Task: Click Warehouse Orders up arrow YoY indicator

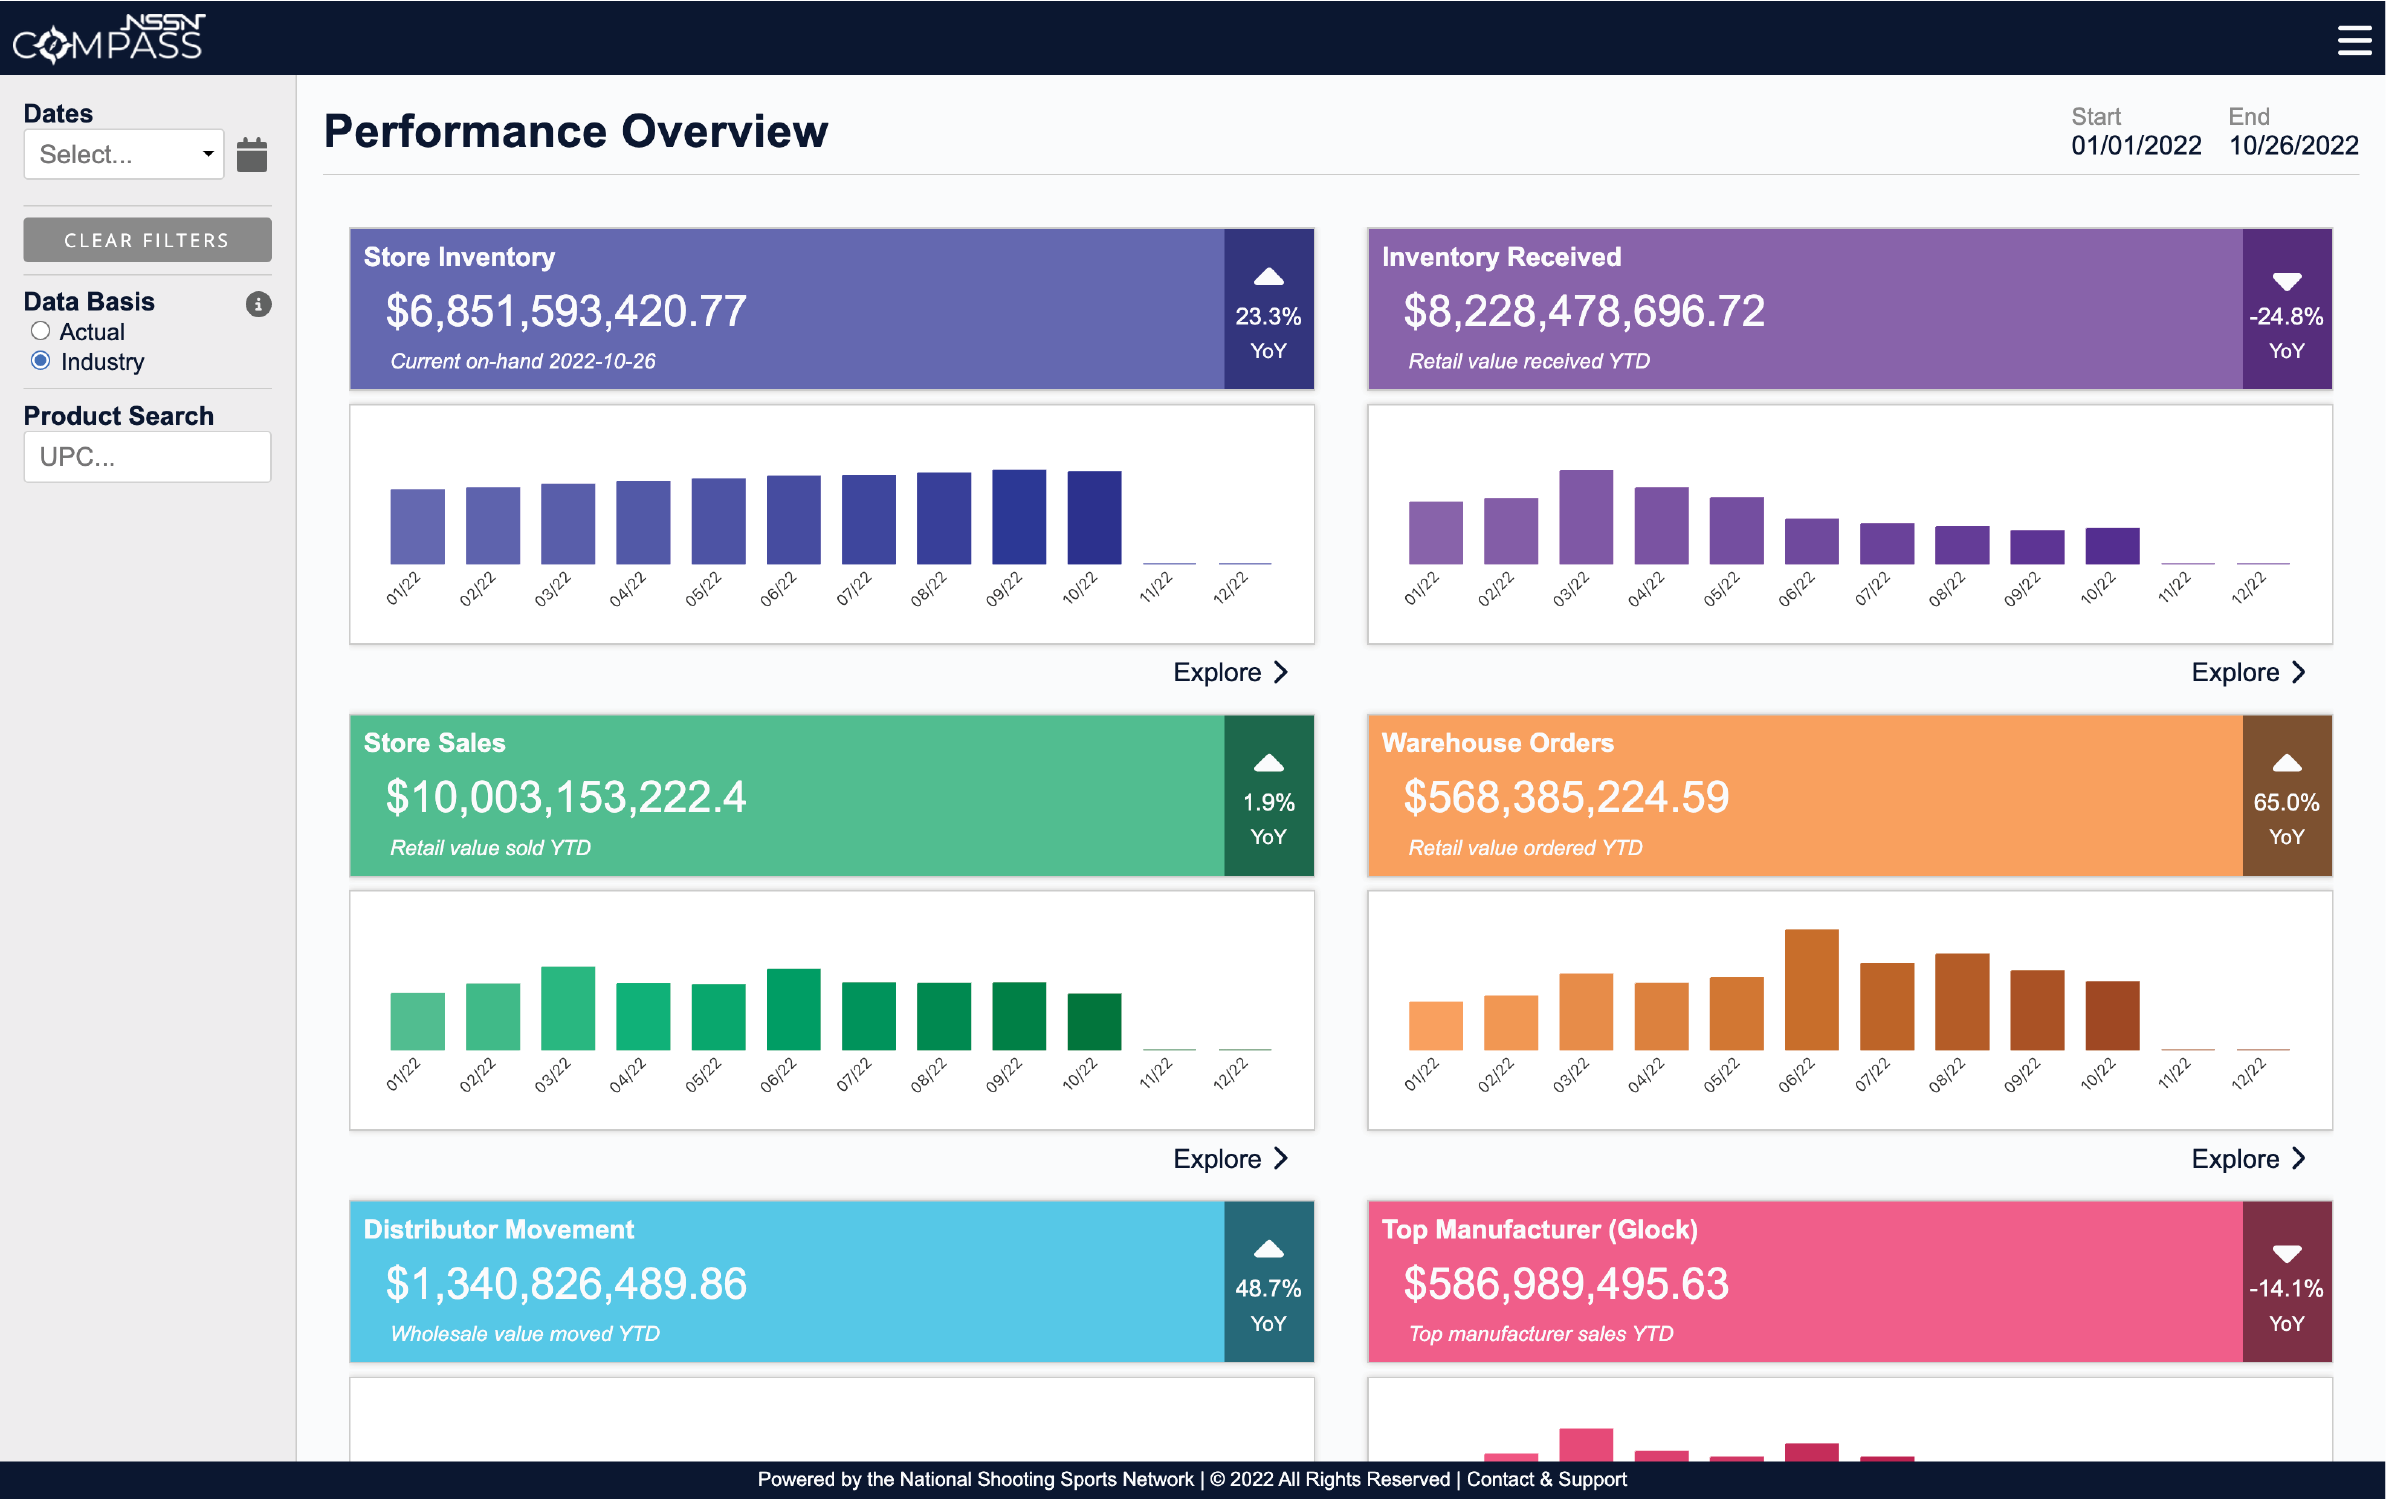Action: click(x=2286, y=763)
